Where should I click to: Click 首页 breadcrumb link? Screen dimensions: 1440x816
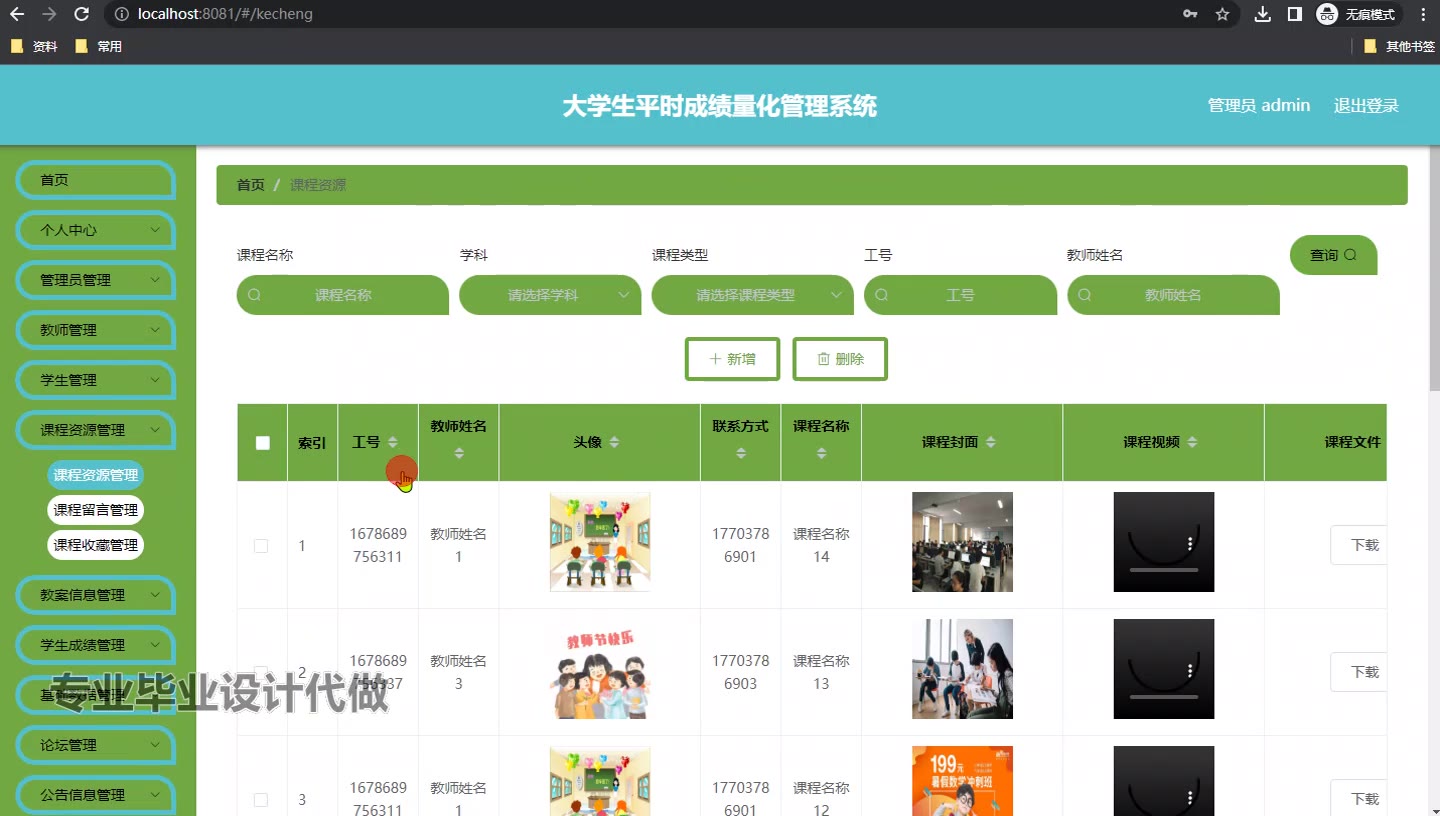(x=251, y=185)
